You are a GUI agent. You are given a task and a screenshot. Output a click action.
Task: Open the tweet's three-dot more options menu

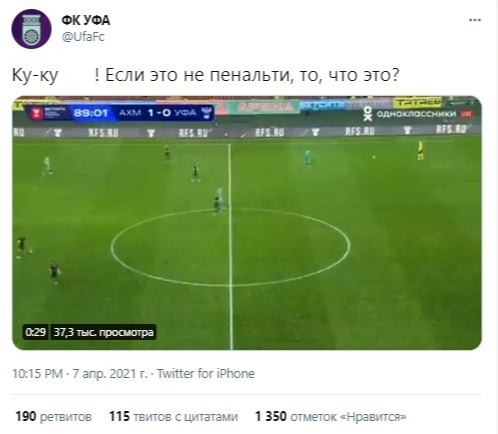click(x=475, y=20)
